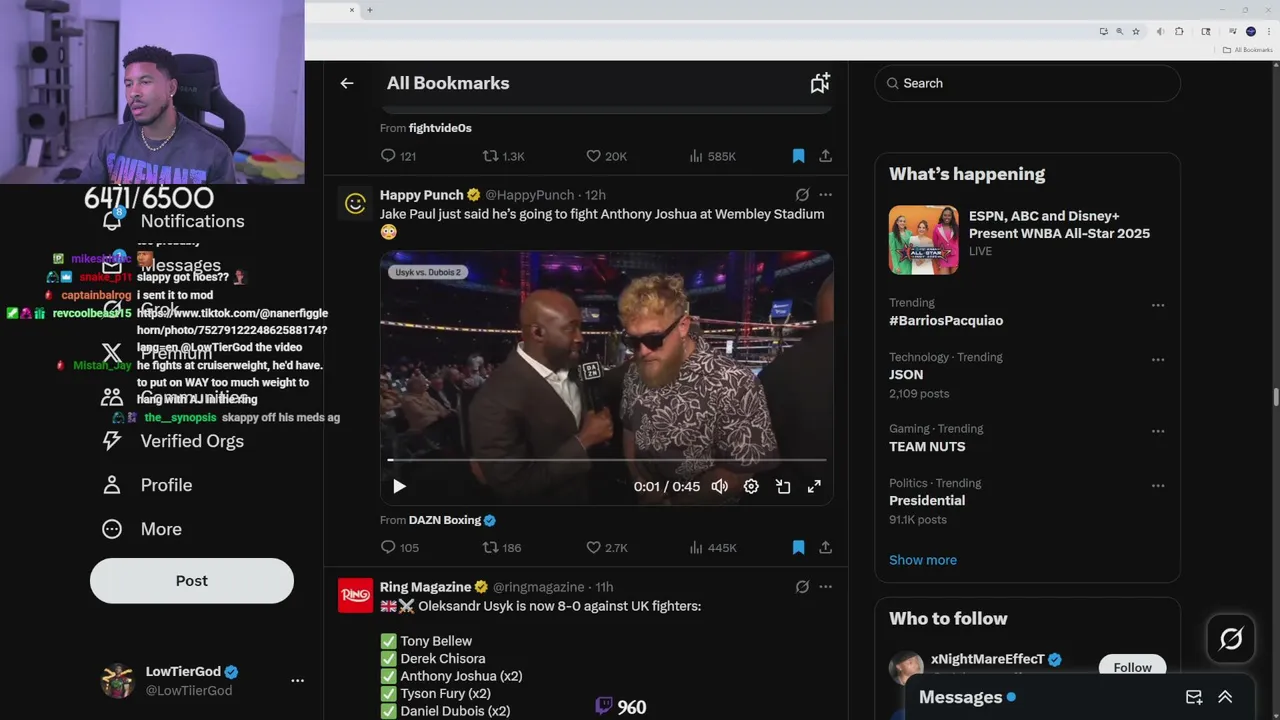Screen dimensions: 1280x720
Task: Open the WNBA All-Star 2025 live event
Action: point(1027,240)
